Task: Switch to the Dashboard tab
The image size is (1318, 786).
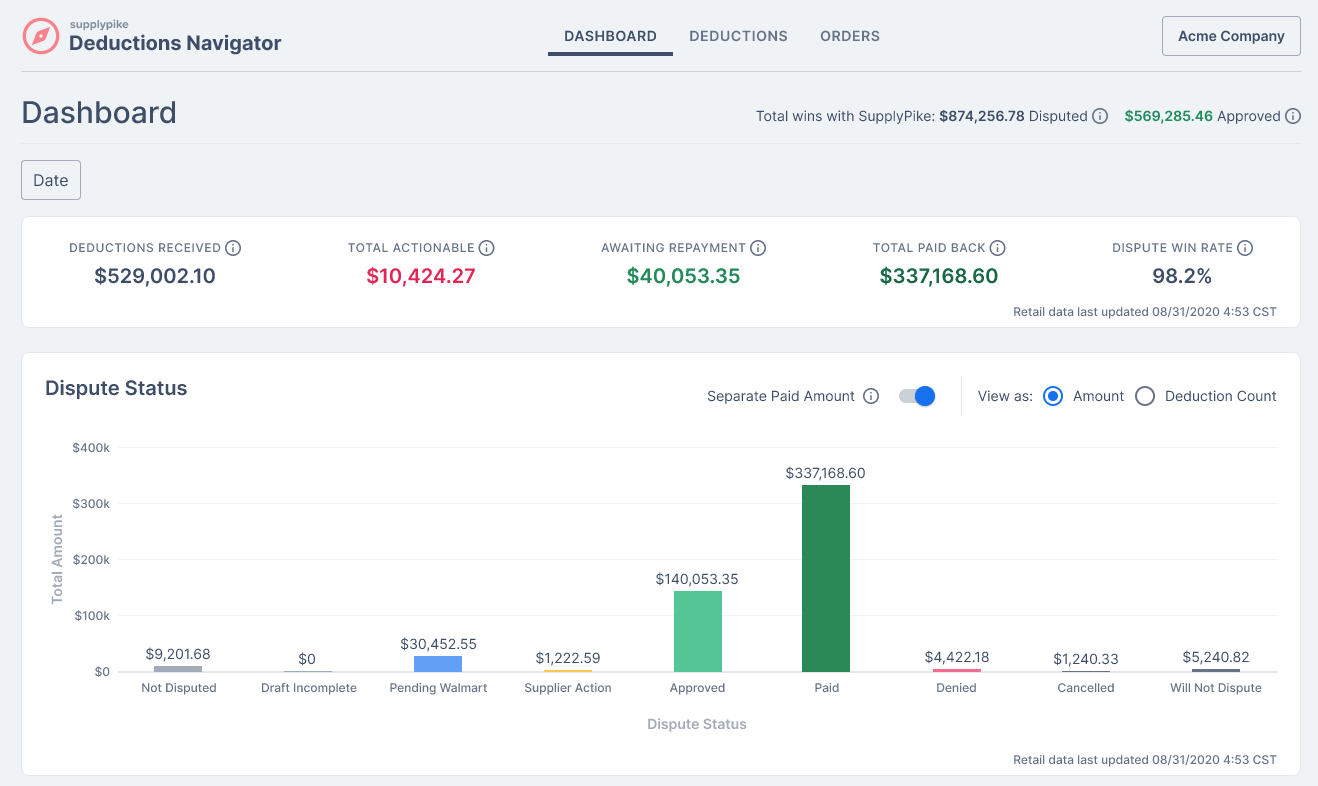Action: [610, 36]
